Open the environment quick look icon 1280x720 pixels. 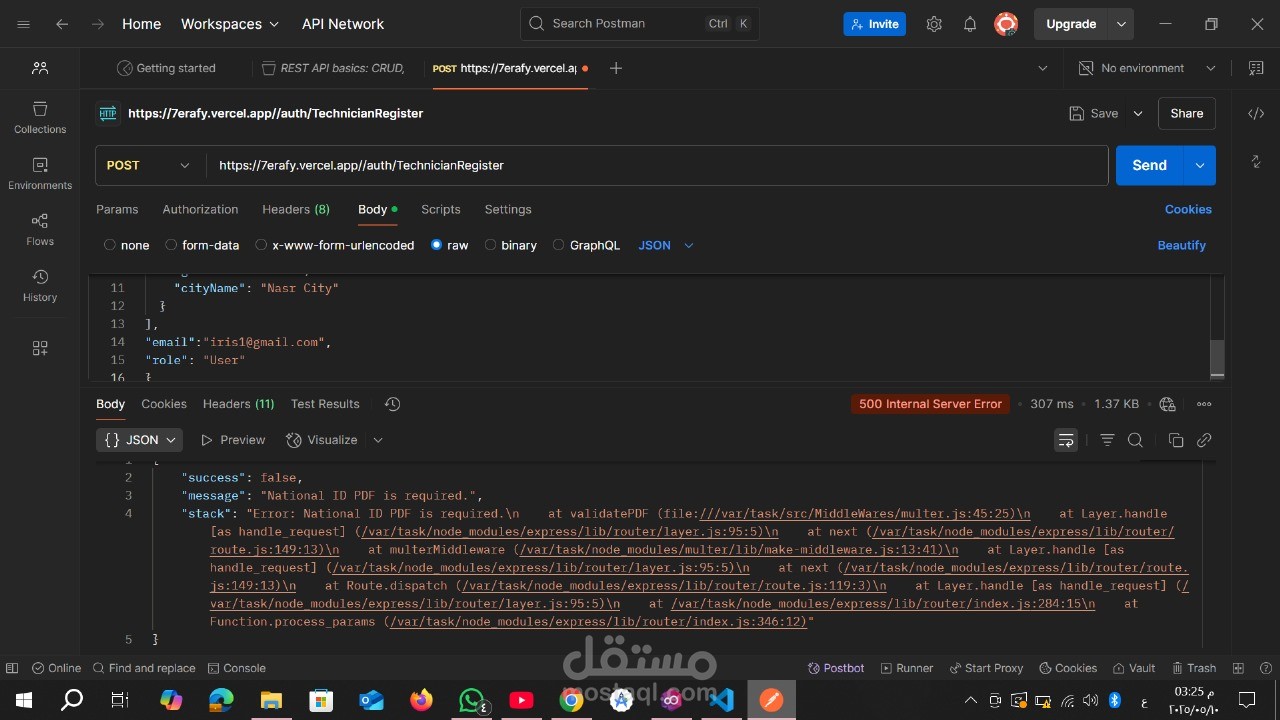pyautogui.click(x=1256, y=68)
